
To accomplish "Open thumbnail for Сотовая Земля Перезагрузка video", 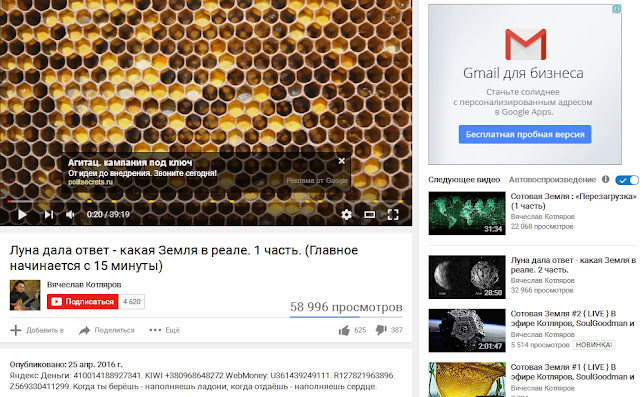I will [x=467, y=213].
